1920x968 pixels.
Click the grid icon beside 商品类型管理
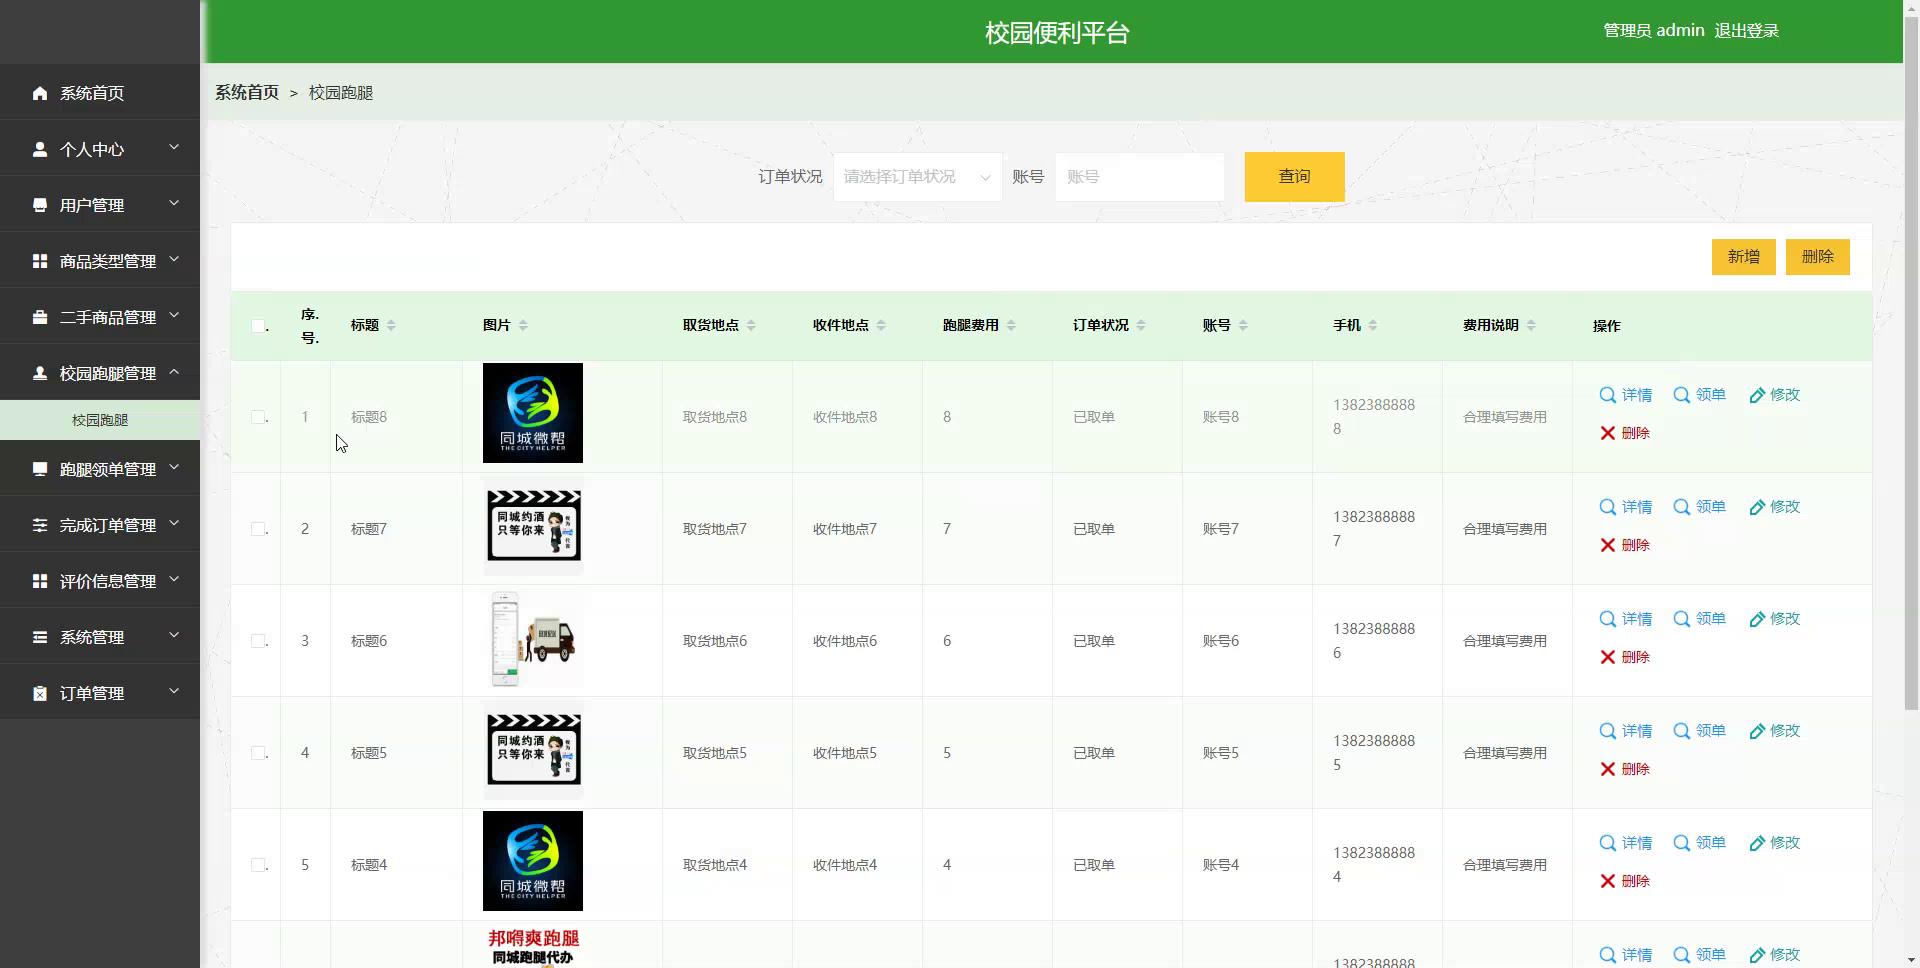pyautogui.click(x=40, y=261)
